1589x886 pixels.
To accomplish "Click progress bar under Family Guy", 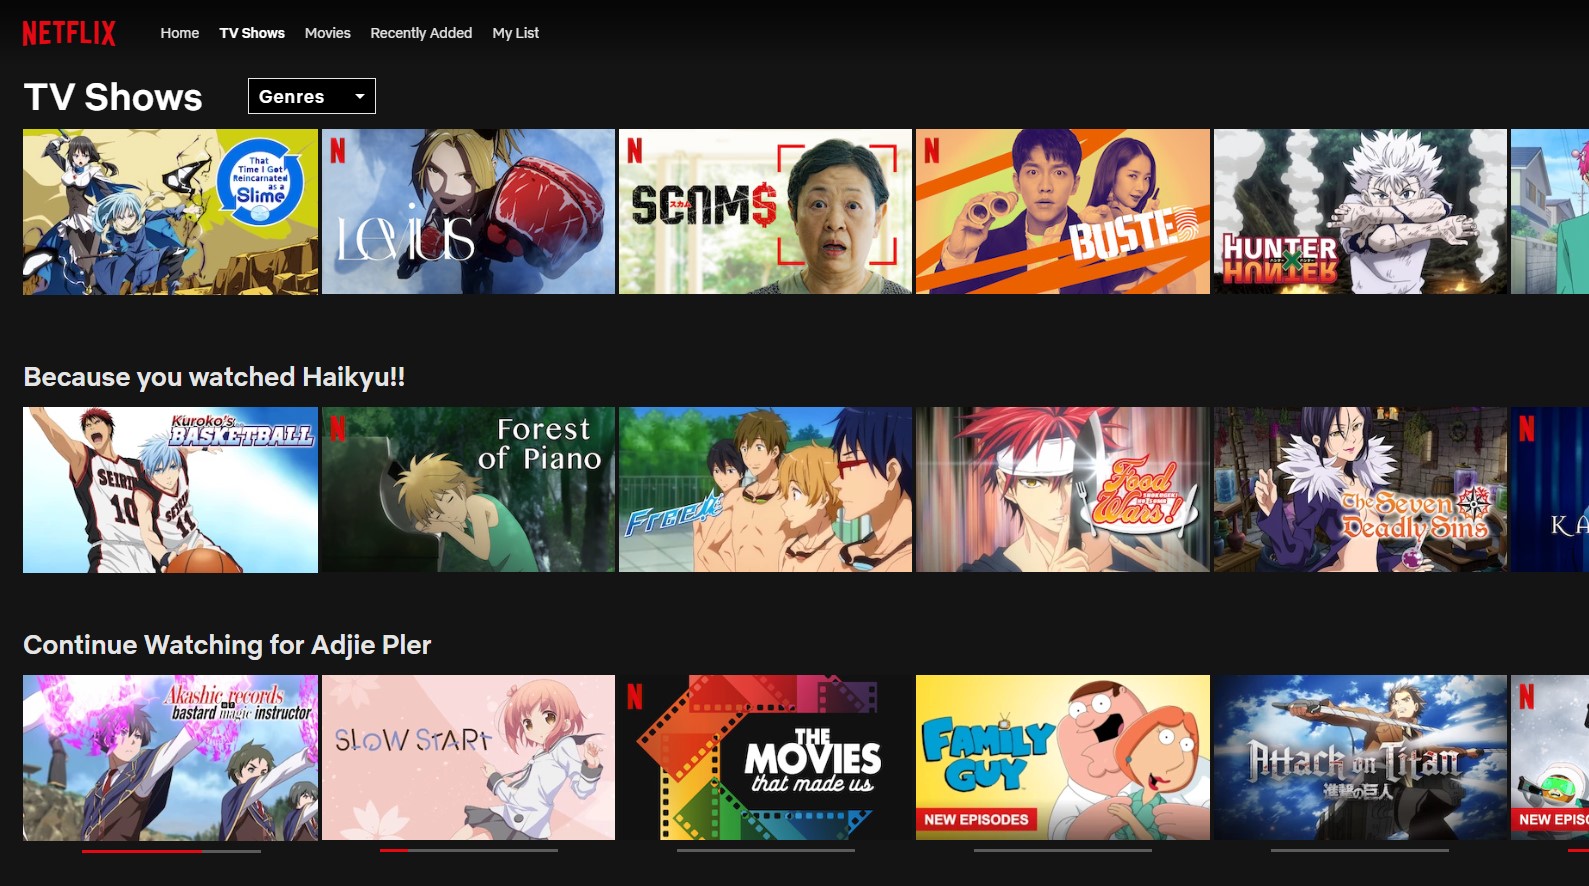I will click(x=1063, y=850).
